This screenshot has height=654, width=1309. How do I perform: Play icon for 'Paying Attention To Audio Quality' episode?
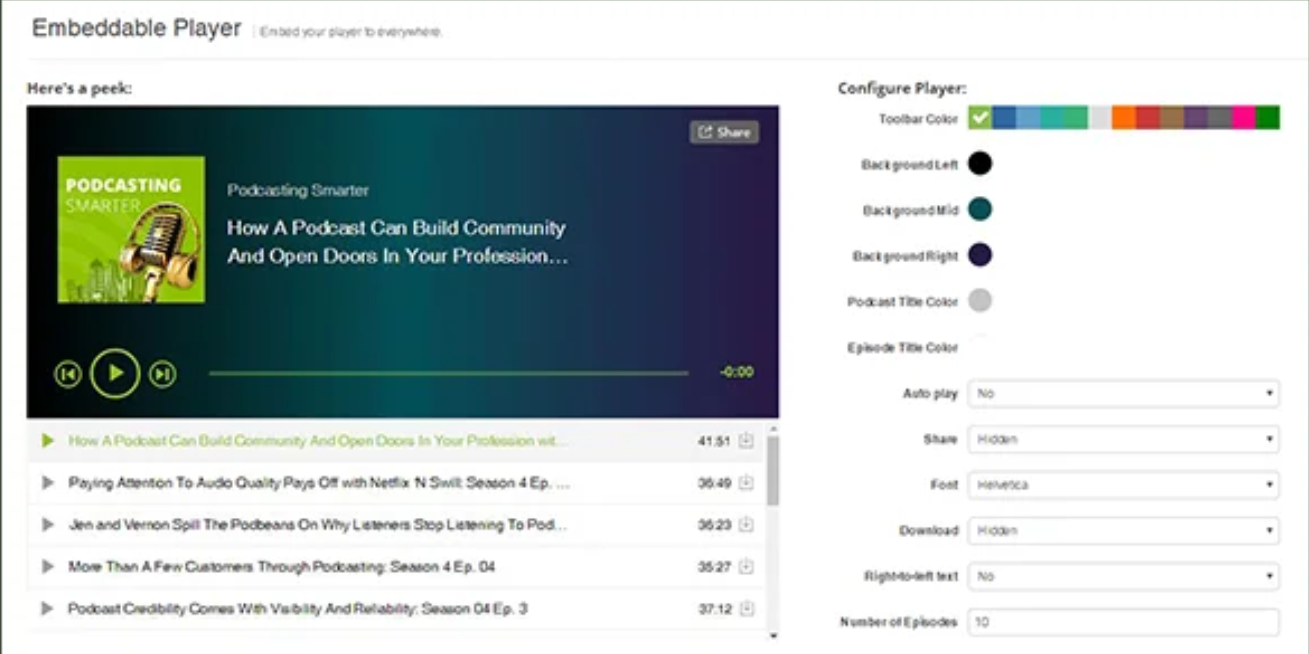tap(47, 482)
